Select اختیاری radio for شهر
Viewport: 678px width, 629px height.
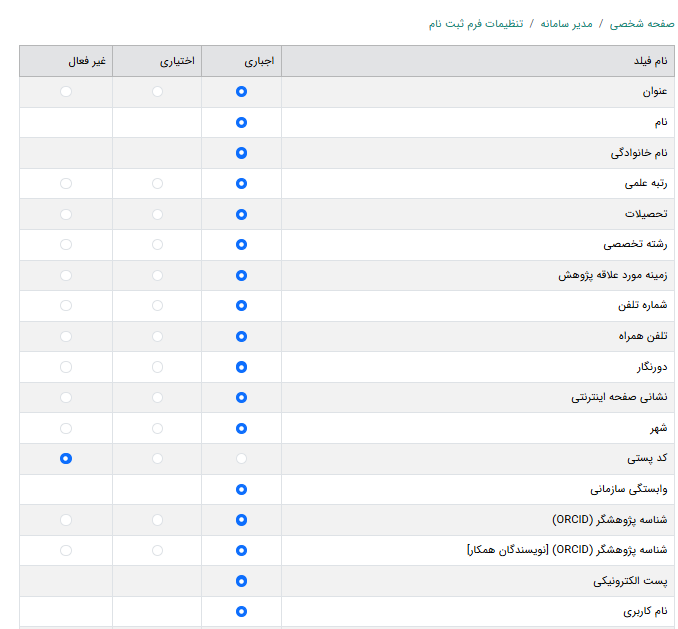click(157, 428)
